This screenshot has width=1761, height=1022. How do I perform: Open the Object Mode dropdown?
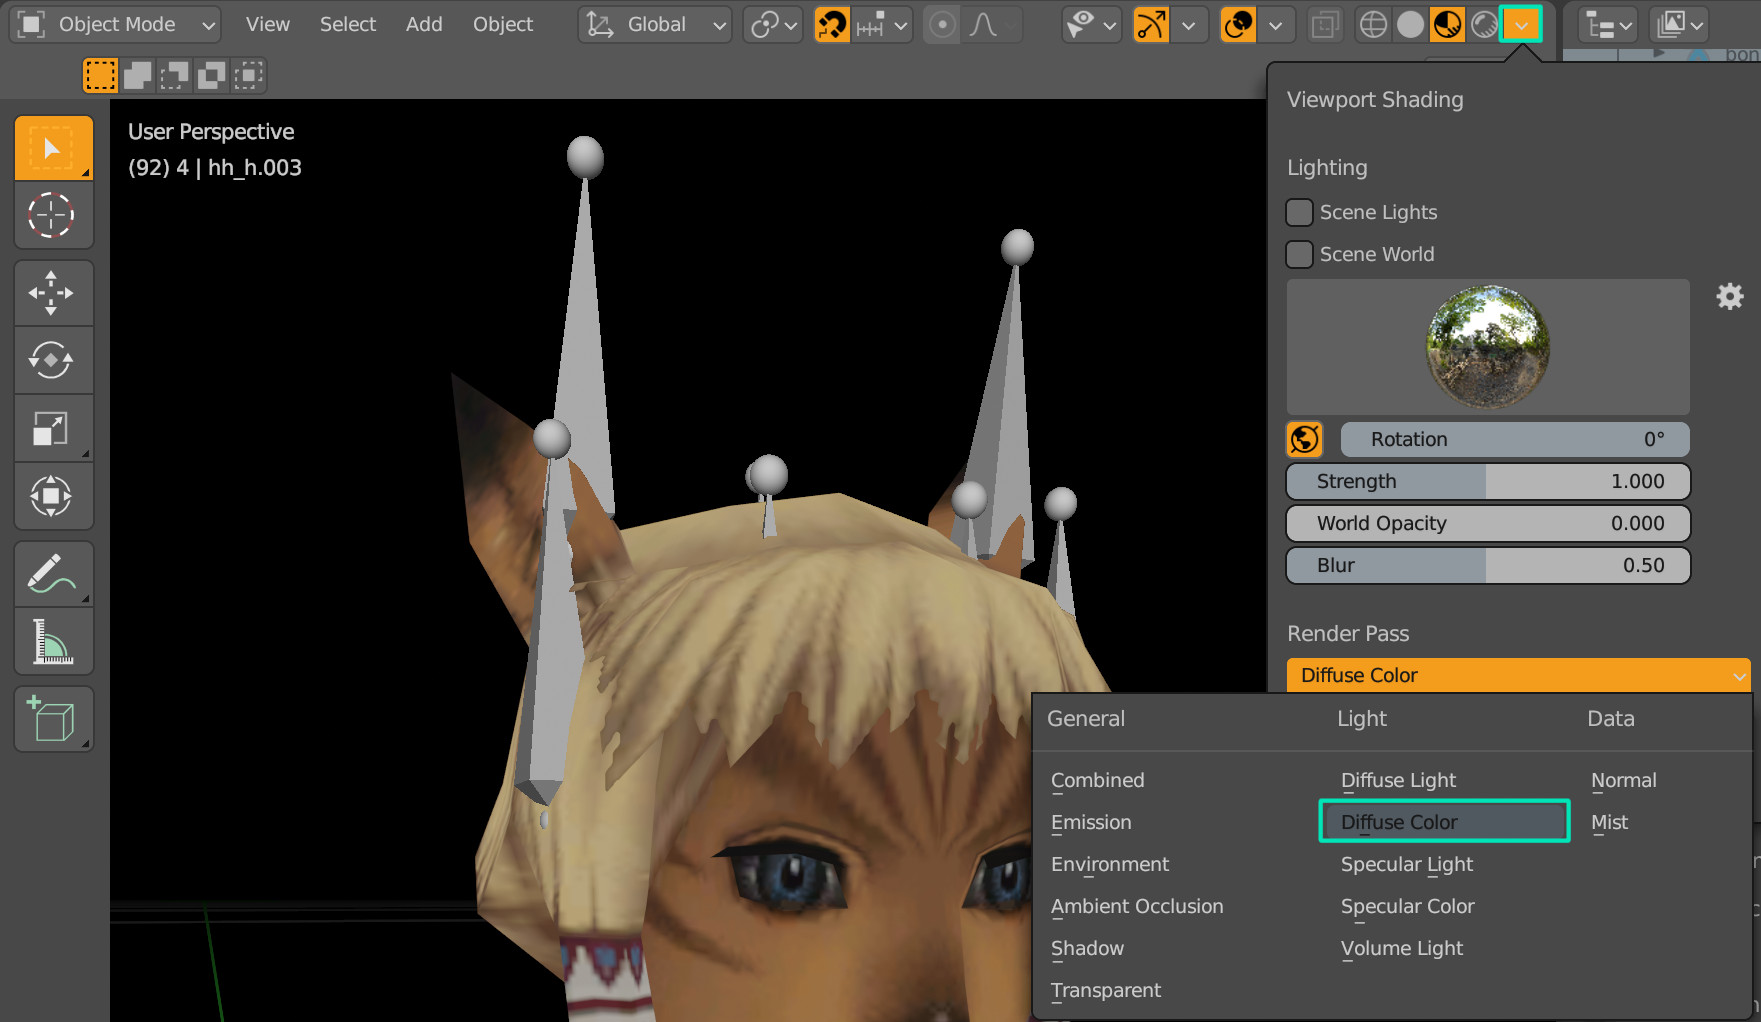point(116,24)
